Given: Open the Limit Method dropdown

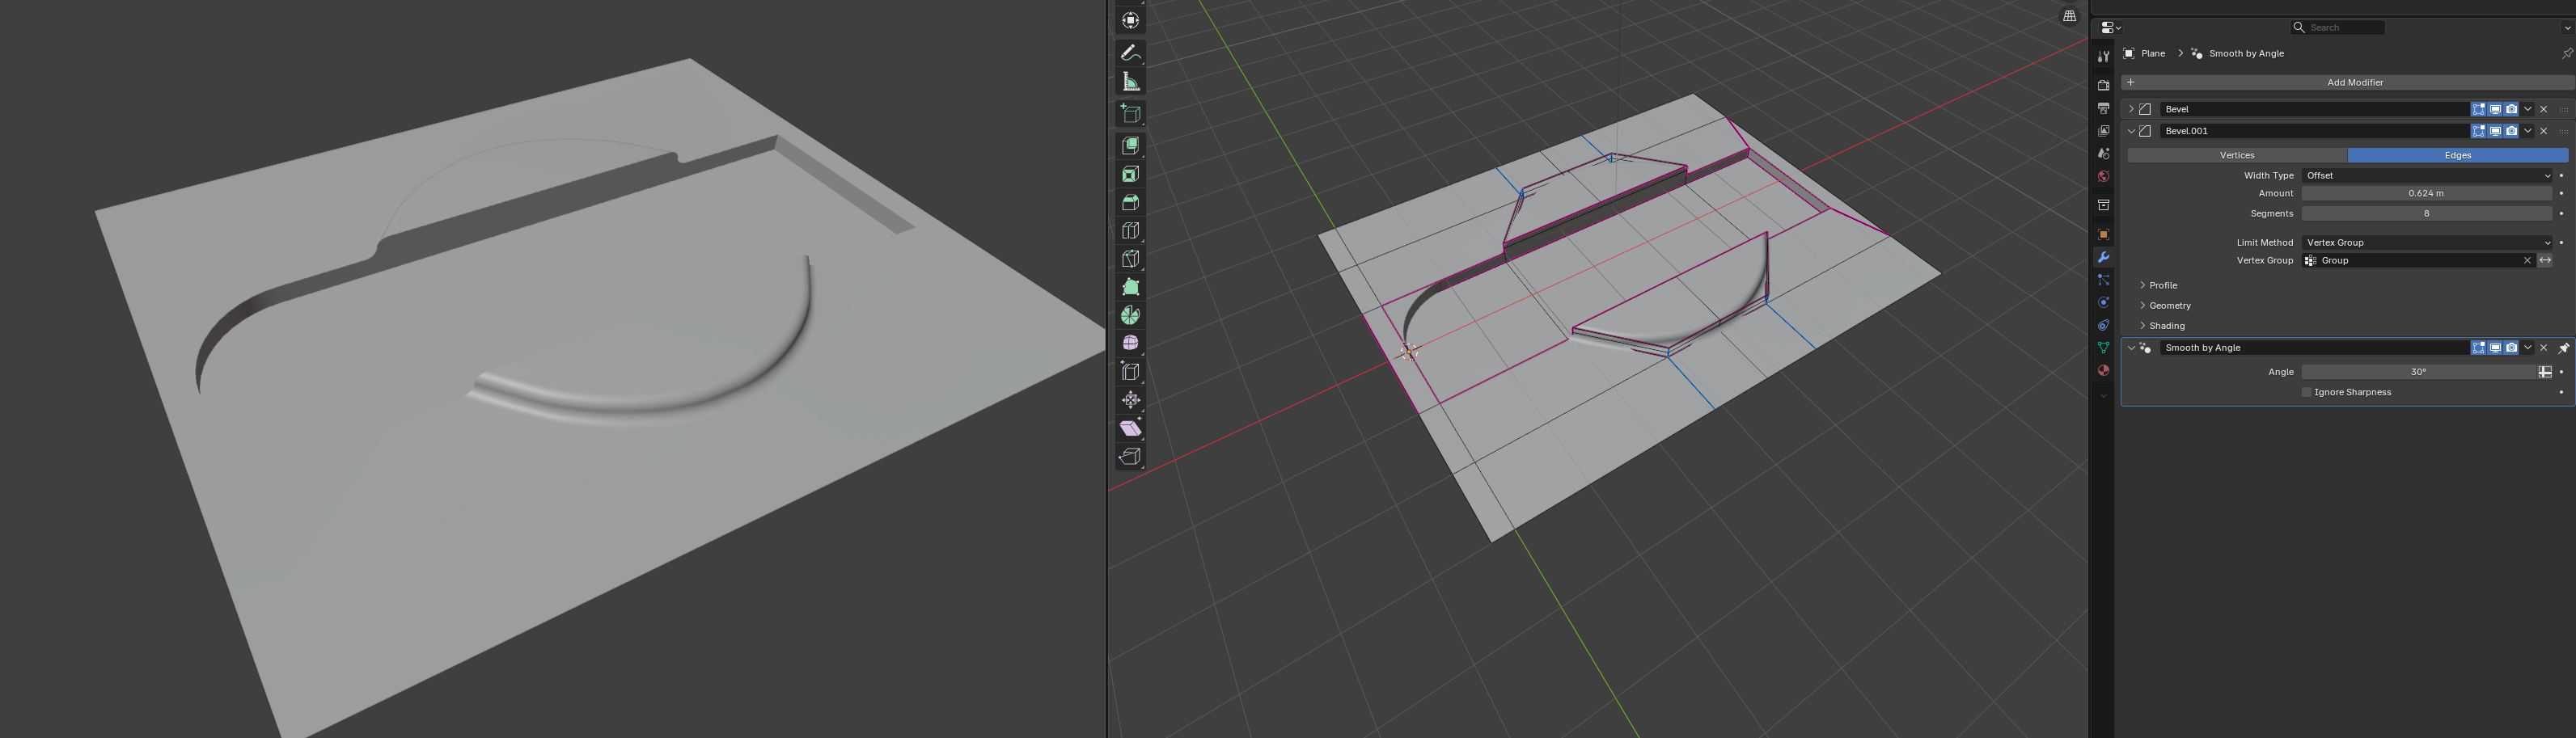Looking at the screenshot, I should click(x=2427, y=243).
